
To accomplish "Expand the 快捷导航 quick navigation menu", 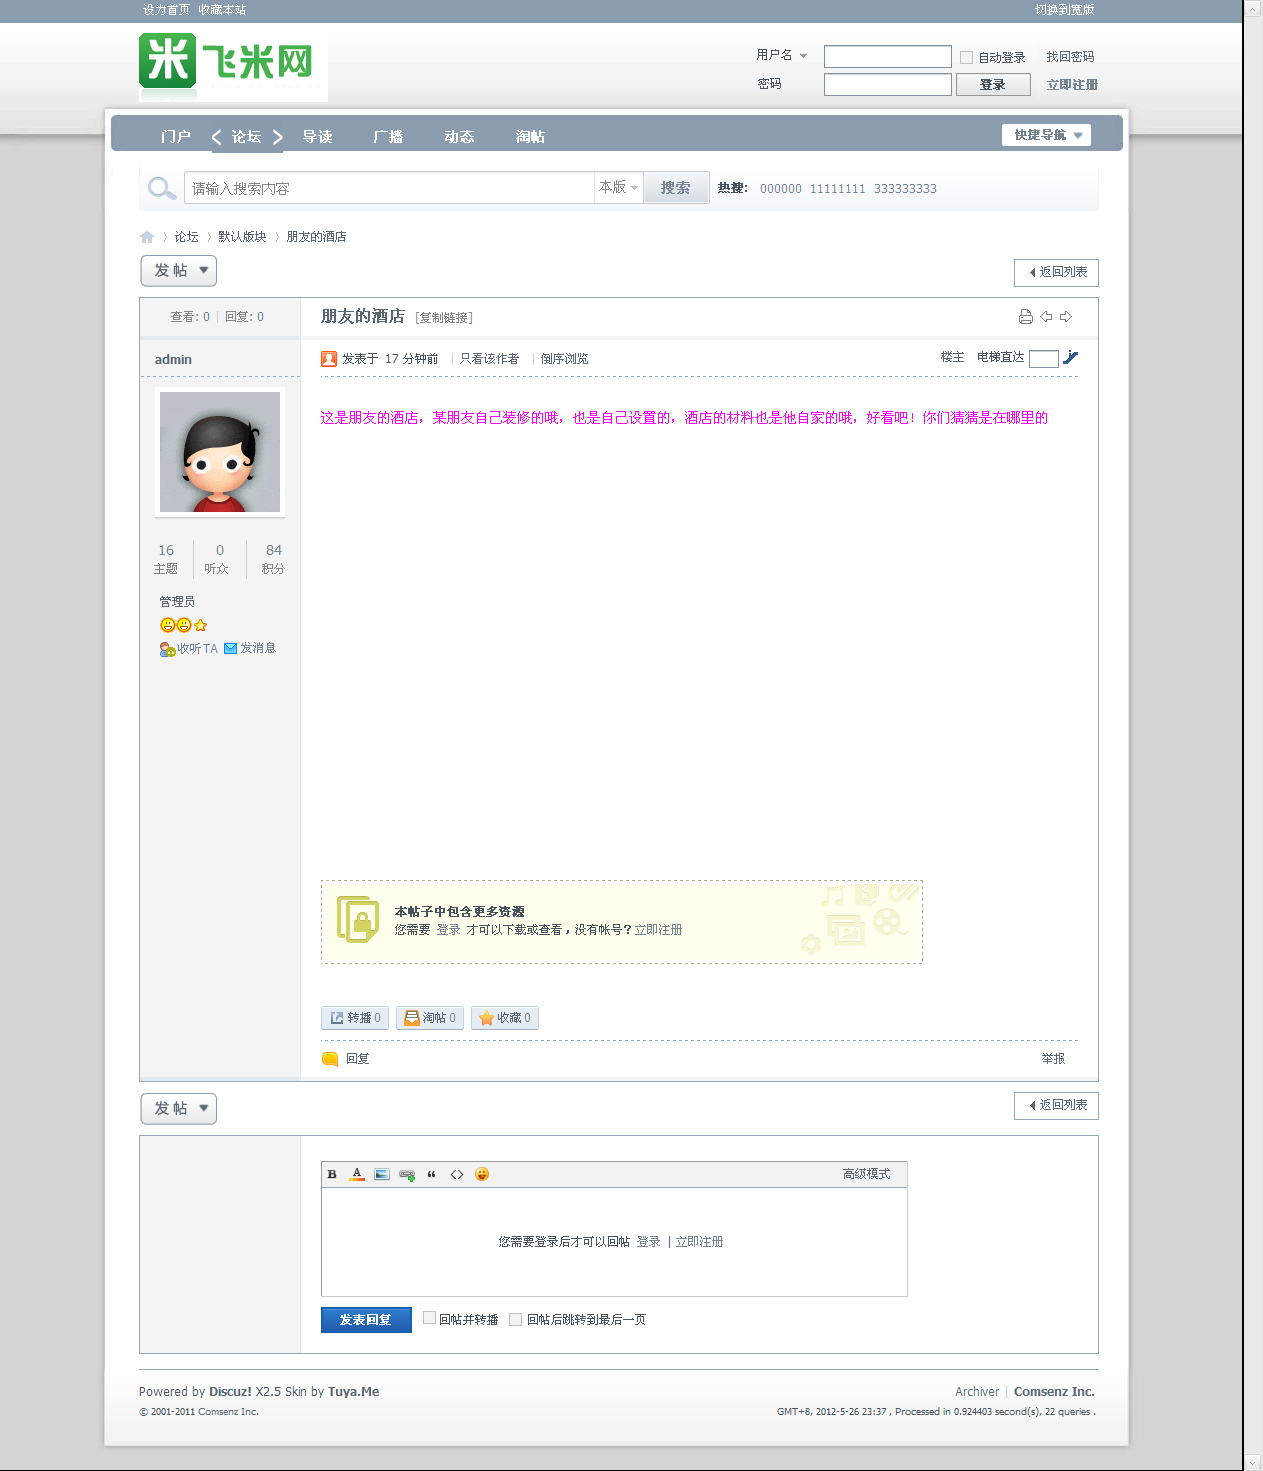I will coord(1046,134).
